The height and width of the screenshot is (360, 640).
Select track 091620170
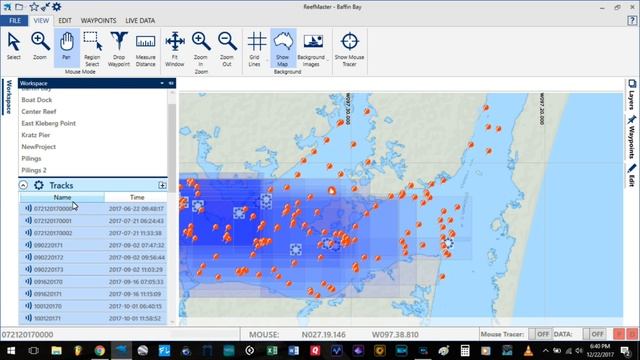click(x=93, y=282)
